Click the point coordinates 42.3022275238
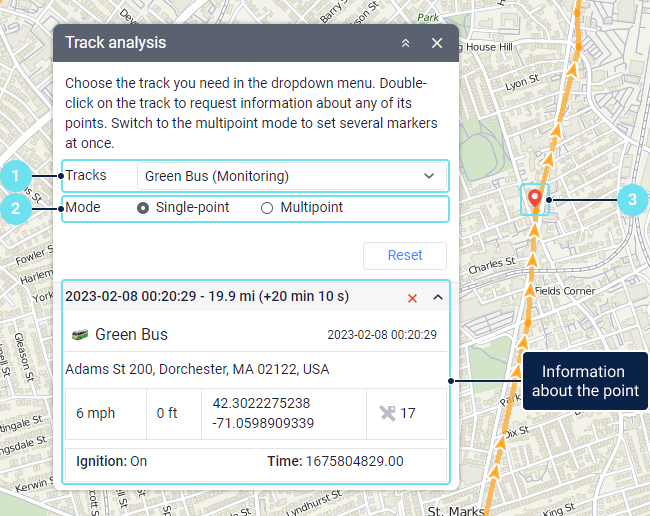650x516 pixels. point(262,404)
